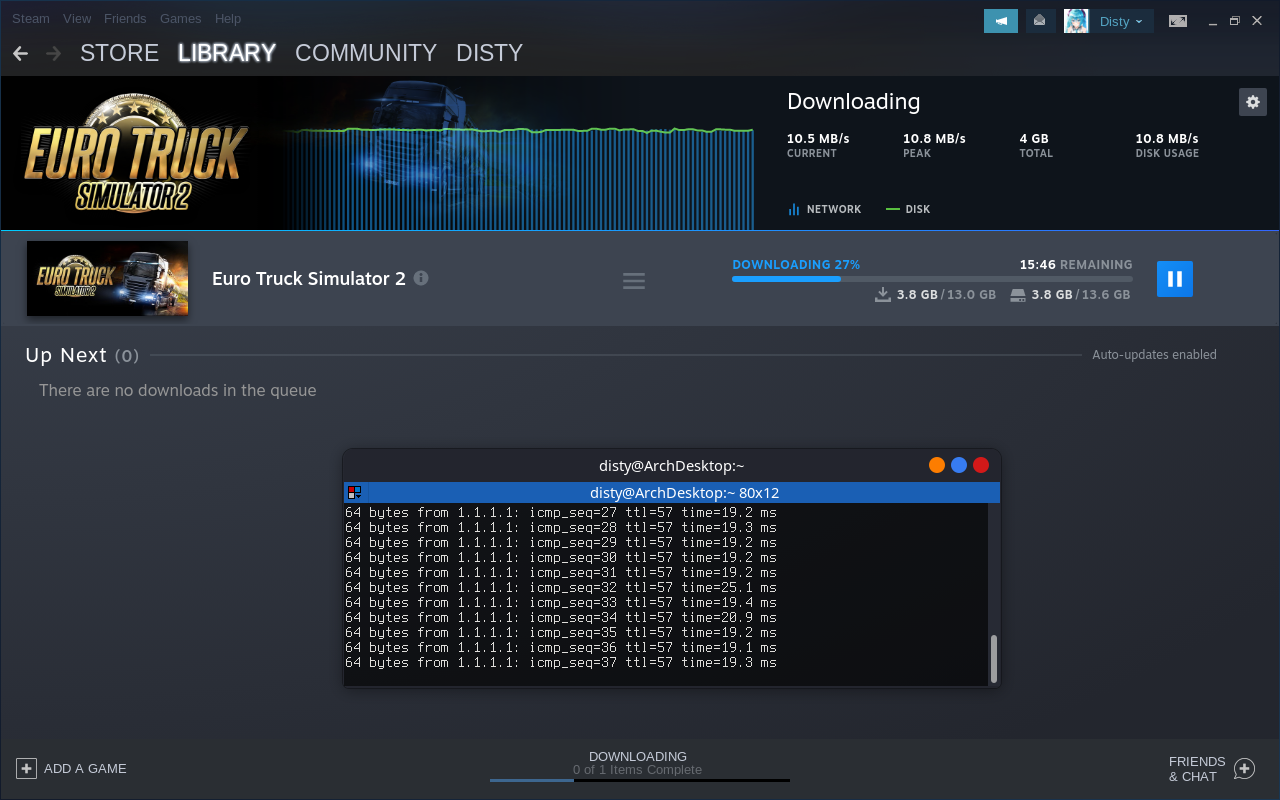Go back with the back arrow

pyautogui.click(x=20, y=53)
